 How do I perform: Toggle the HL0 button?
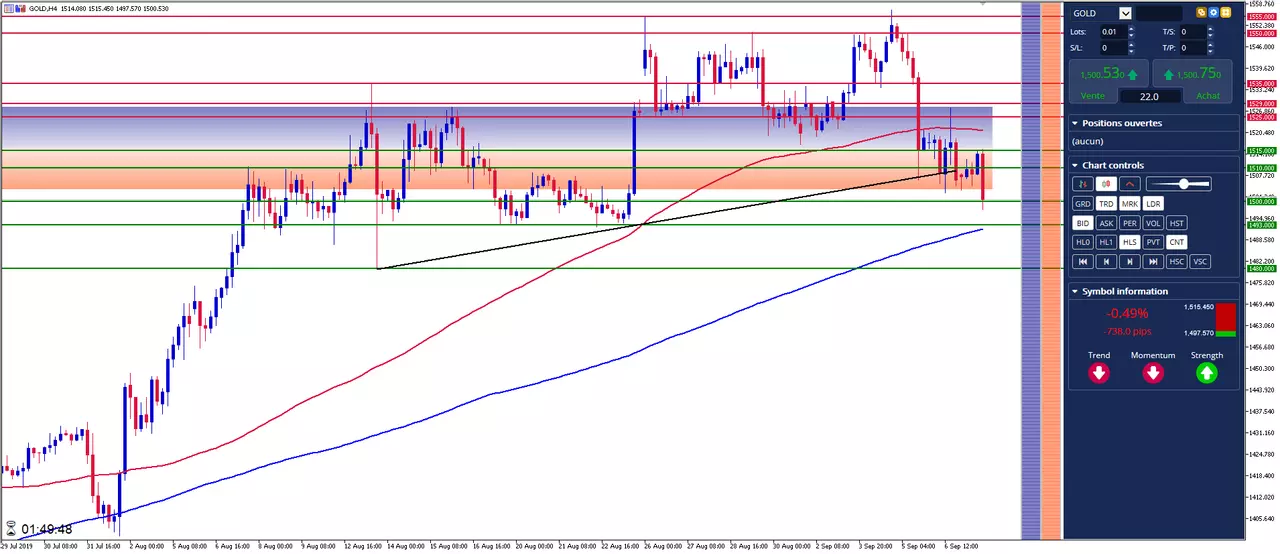[1082, 242]
